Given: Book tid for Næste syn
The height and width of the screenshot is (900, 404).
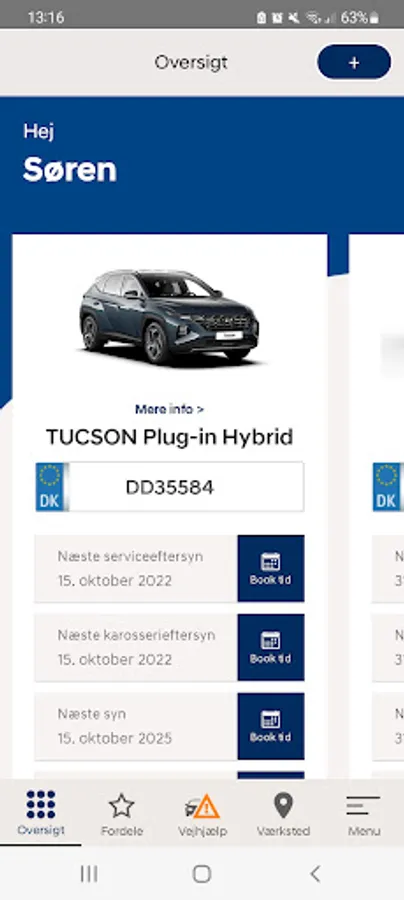Looking at the screenshot, I should pyautogui.click(x=271, y=726).
